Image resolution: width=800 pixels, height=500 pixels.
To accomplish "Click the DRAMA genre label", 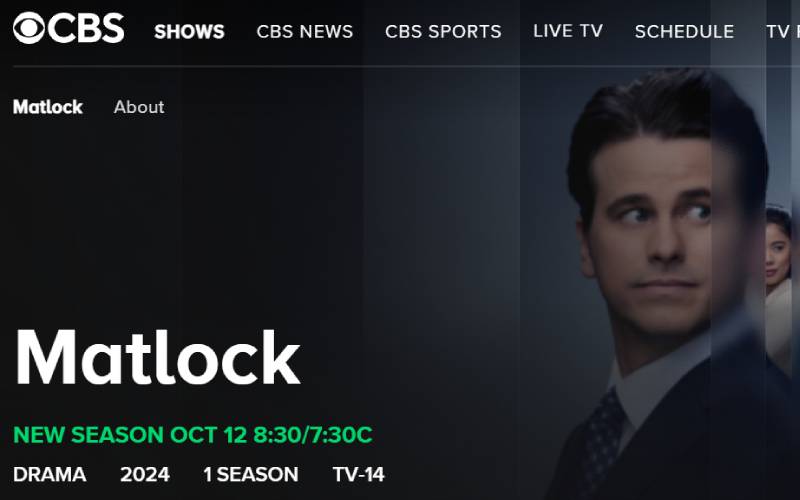I will tap(49, 474).
